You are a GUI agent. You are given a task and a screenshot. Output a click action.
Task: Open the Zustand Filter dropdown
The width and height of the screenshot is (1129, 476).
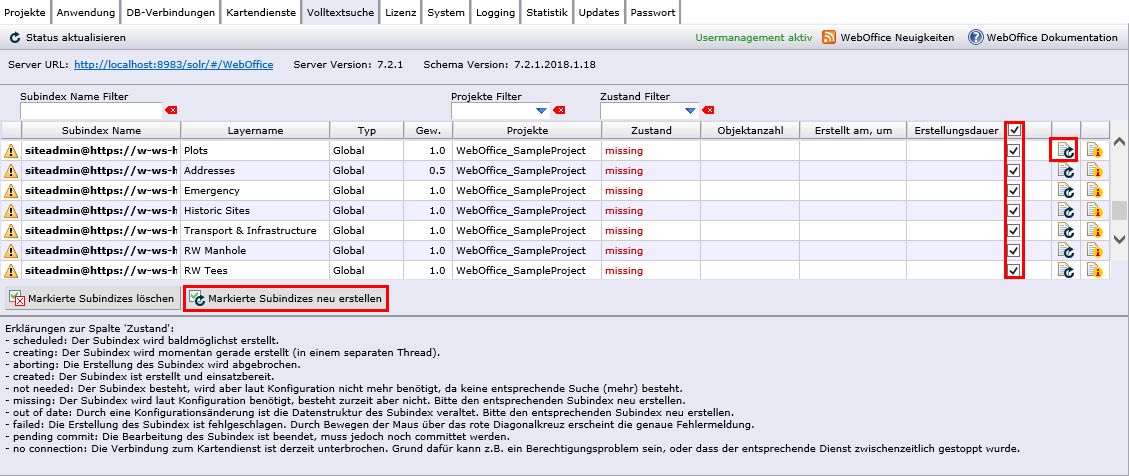(x=691, y=111)
